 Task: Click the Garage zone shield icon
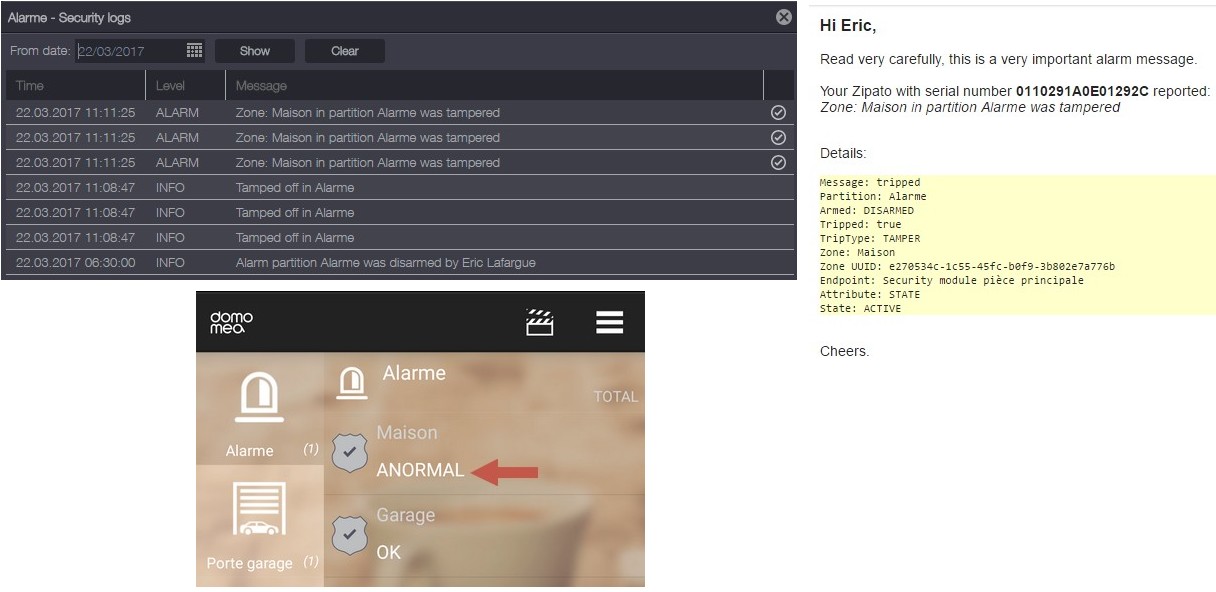tap(349, 534)
